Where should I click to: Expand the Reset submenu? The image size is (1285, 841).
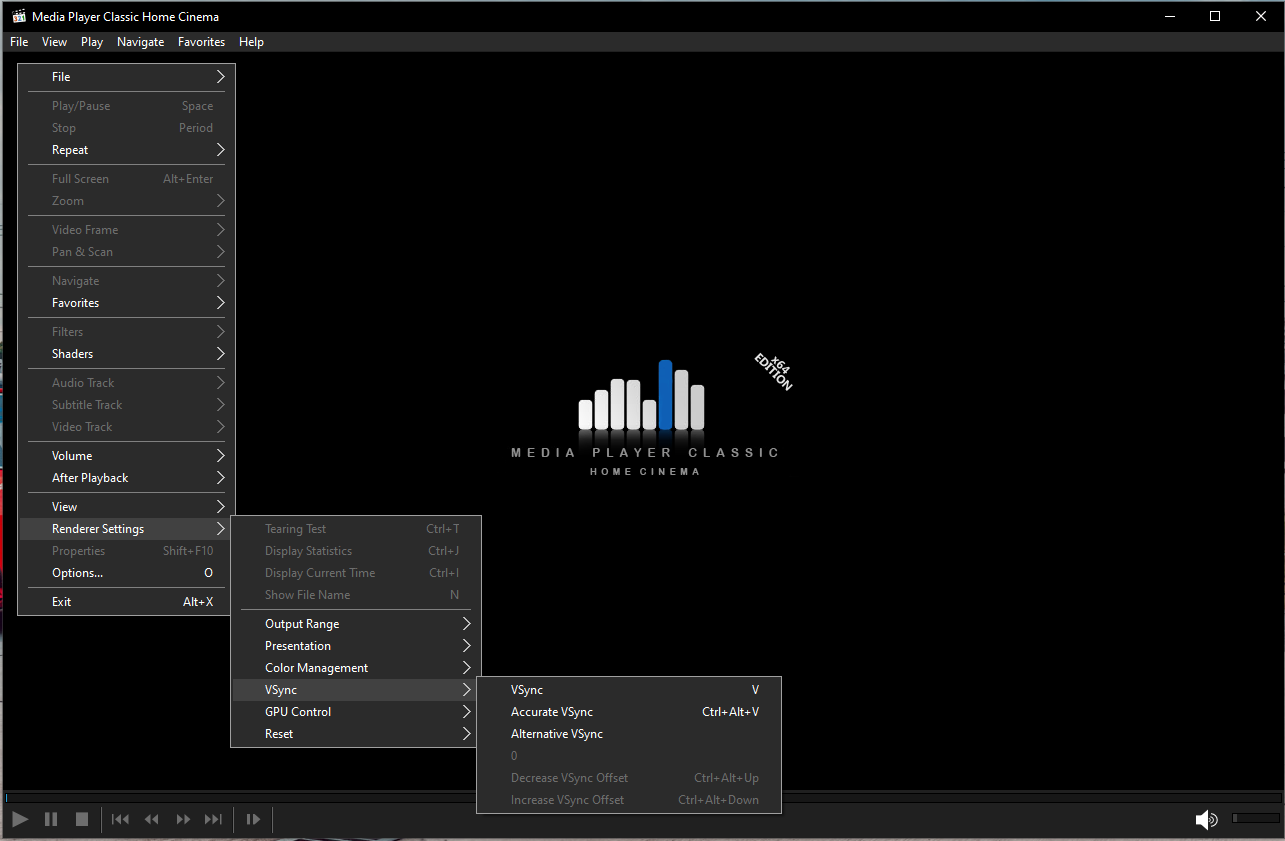356,734
